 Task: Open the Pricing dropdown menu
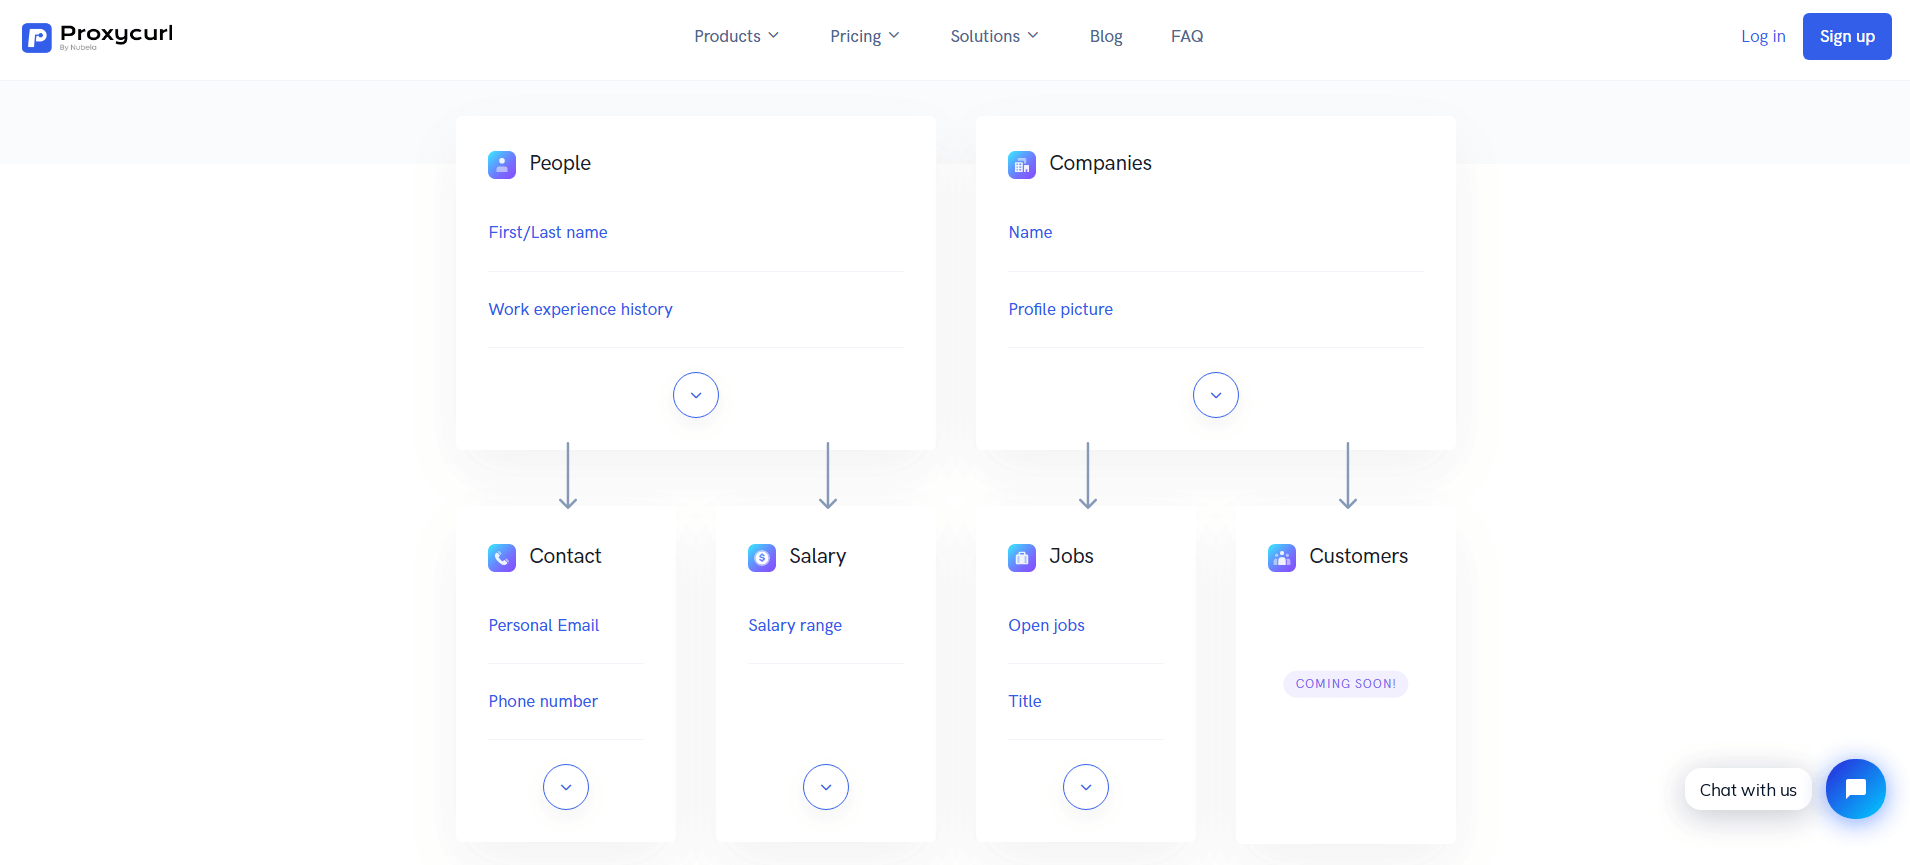click(864, 36)
